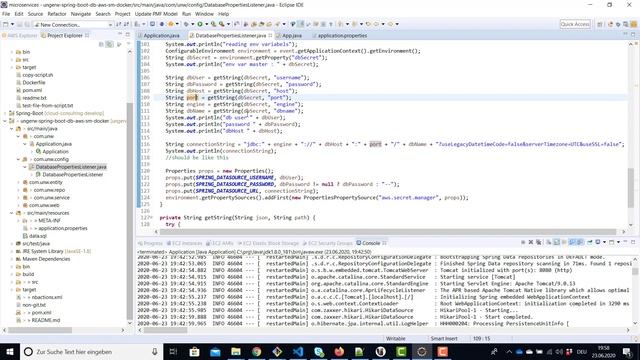
Task: Remove launch with Console X icon
Action: tap(531, 242)
